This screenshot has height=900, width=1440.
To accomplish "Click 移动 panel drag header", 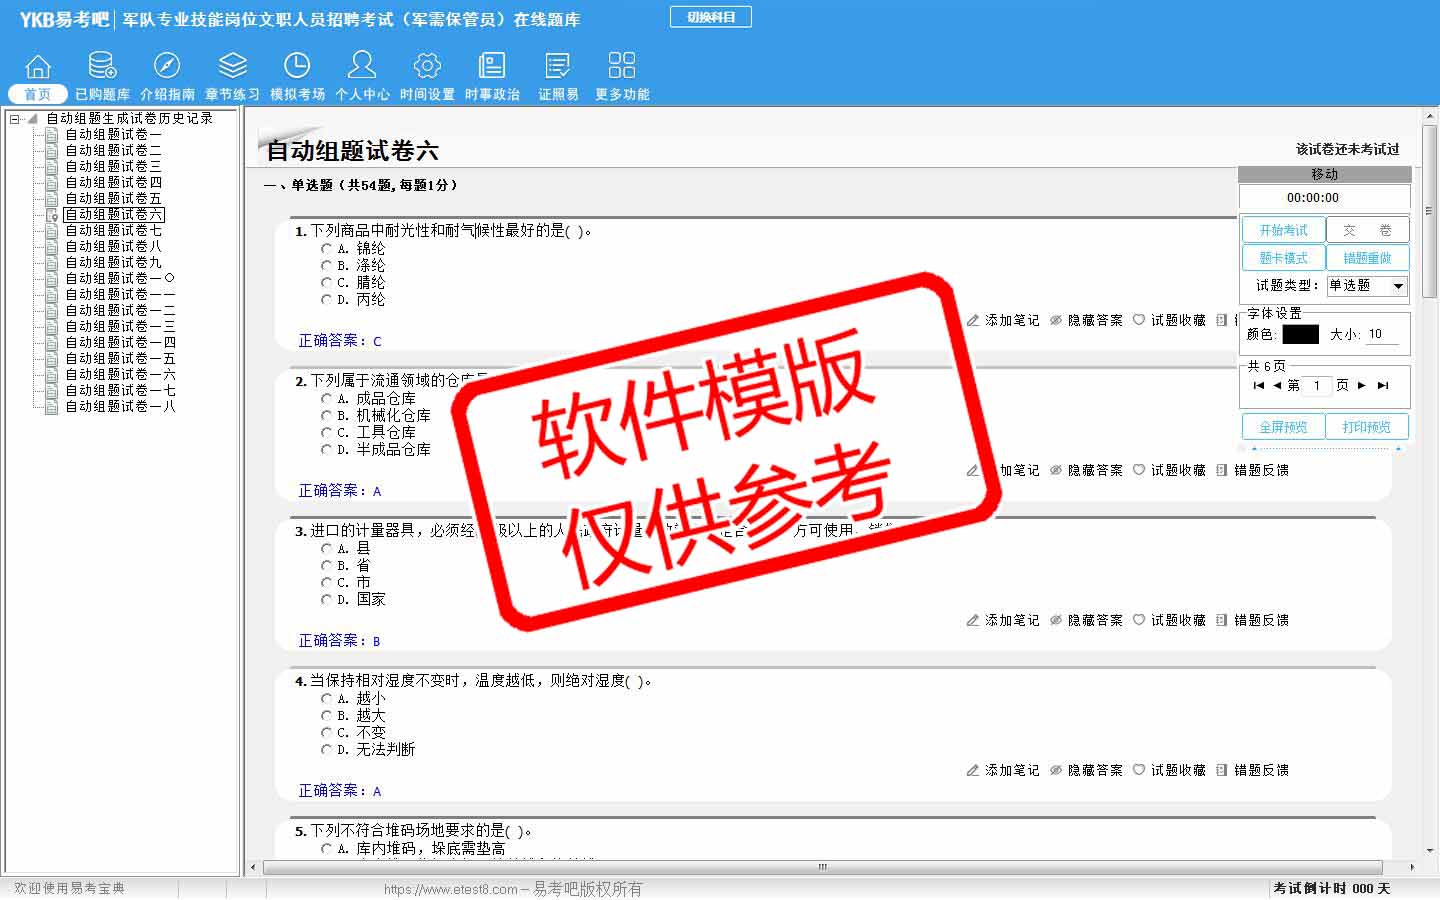I will [1325, 174].
